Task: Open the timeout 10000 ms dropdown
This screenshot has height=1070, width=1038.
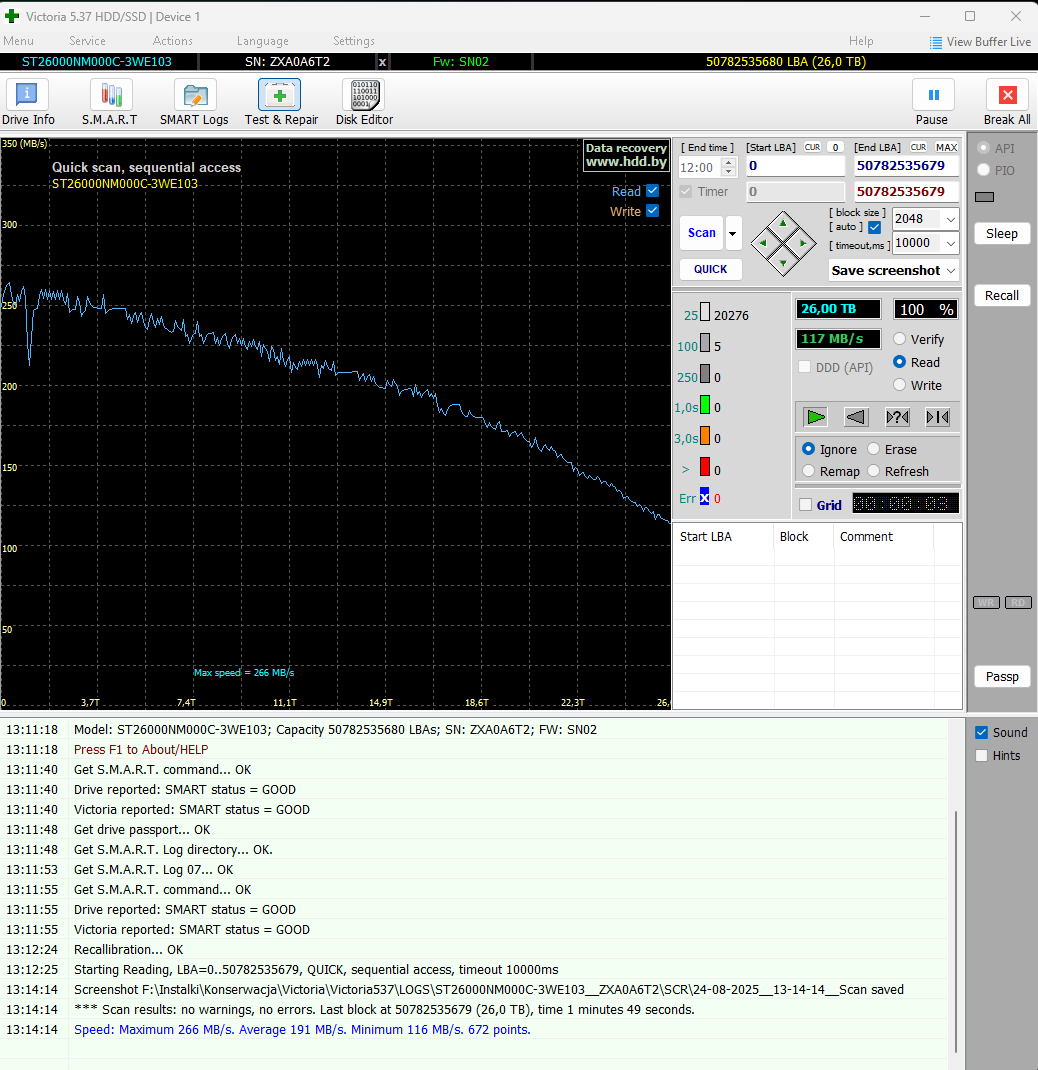Action: pyautogui.click(x=949, y=243)
